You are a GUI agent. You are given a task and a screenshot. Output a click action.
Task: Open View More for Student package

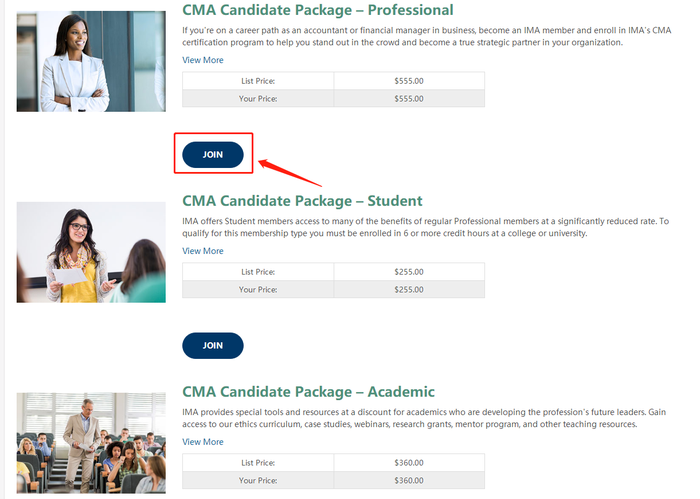coord(203,251)
